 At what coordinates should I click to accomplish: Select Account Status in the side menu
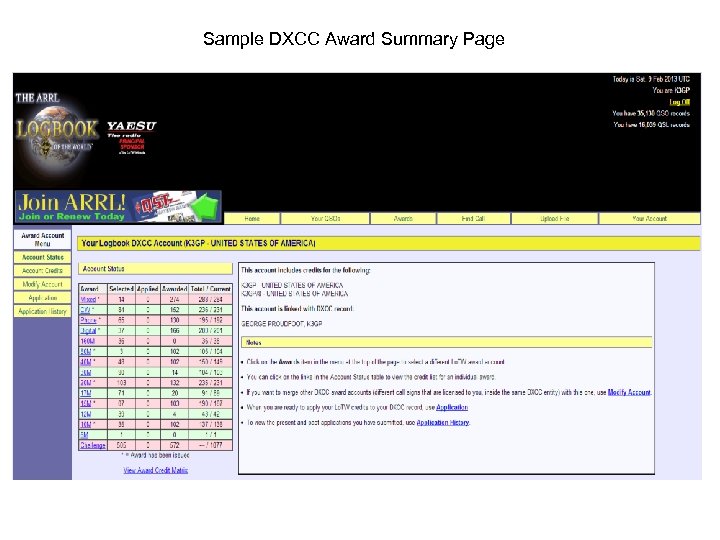[43, 257]
